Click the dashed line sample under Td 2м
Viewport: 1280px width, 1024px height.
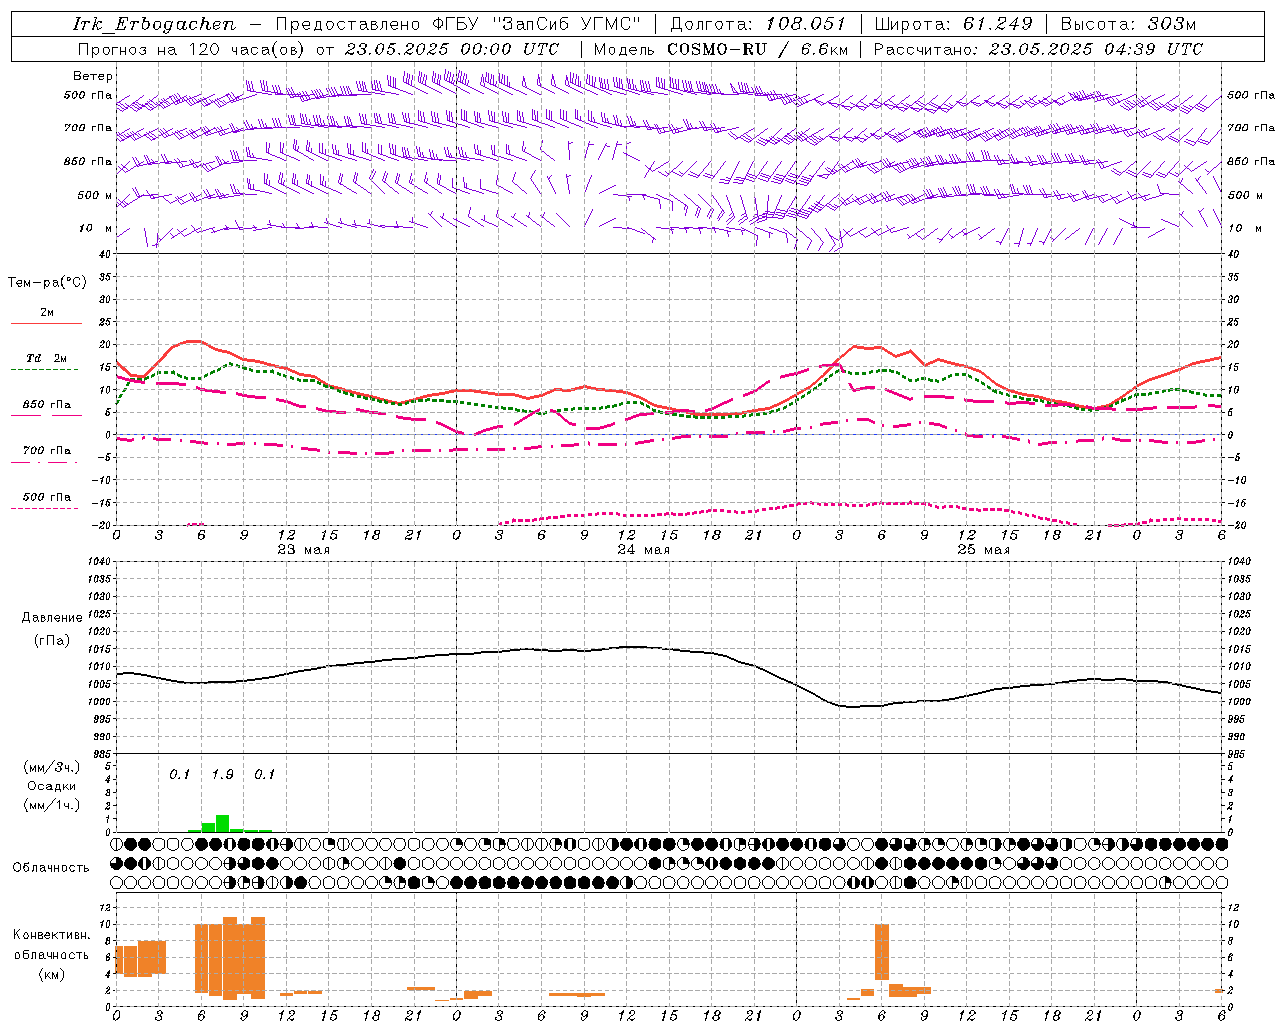coord(44,370)
